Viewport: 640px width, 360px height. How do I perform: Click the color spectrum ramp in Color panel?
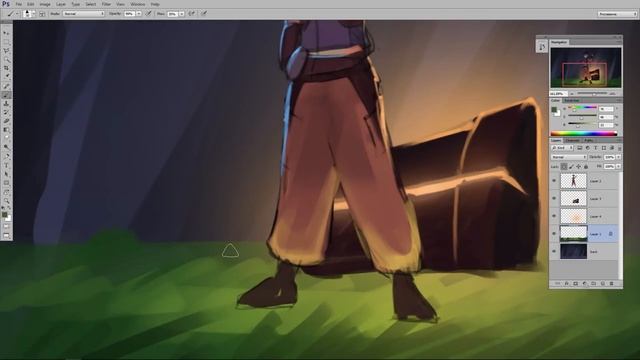pos(584,133)
